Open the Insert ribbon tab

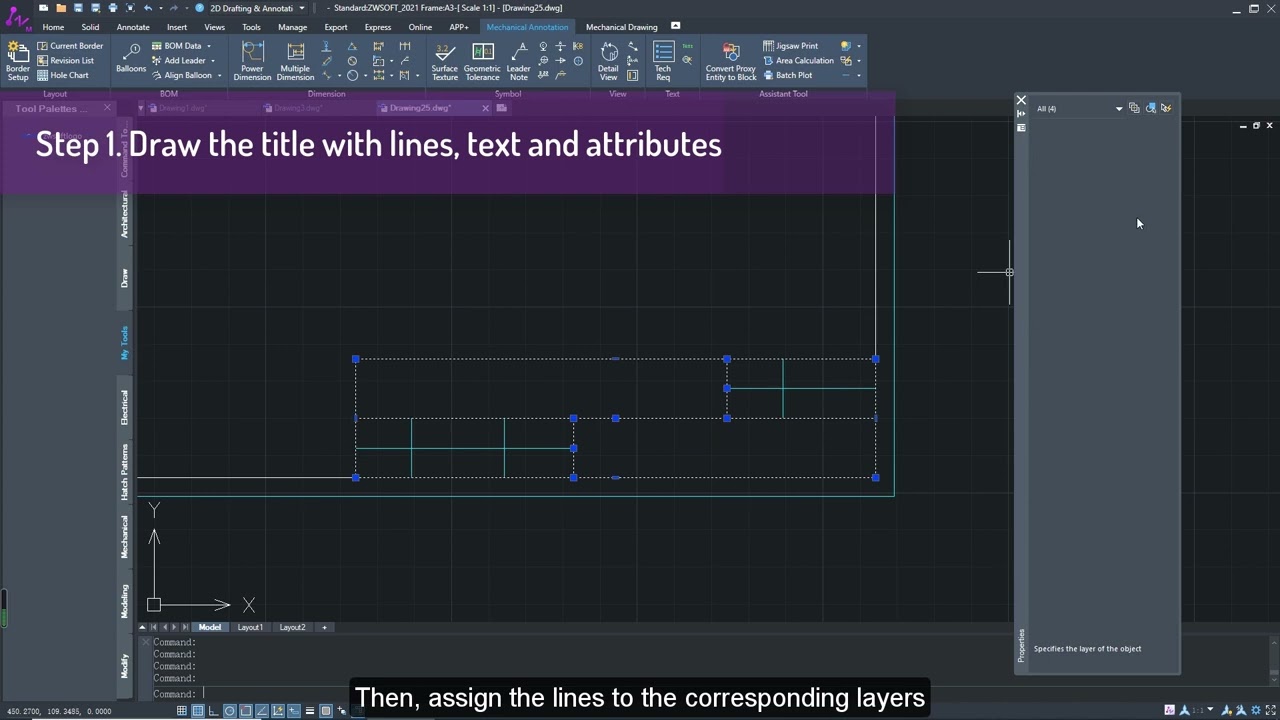177,27
